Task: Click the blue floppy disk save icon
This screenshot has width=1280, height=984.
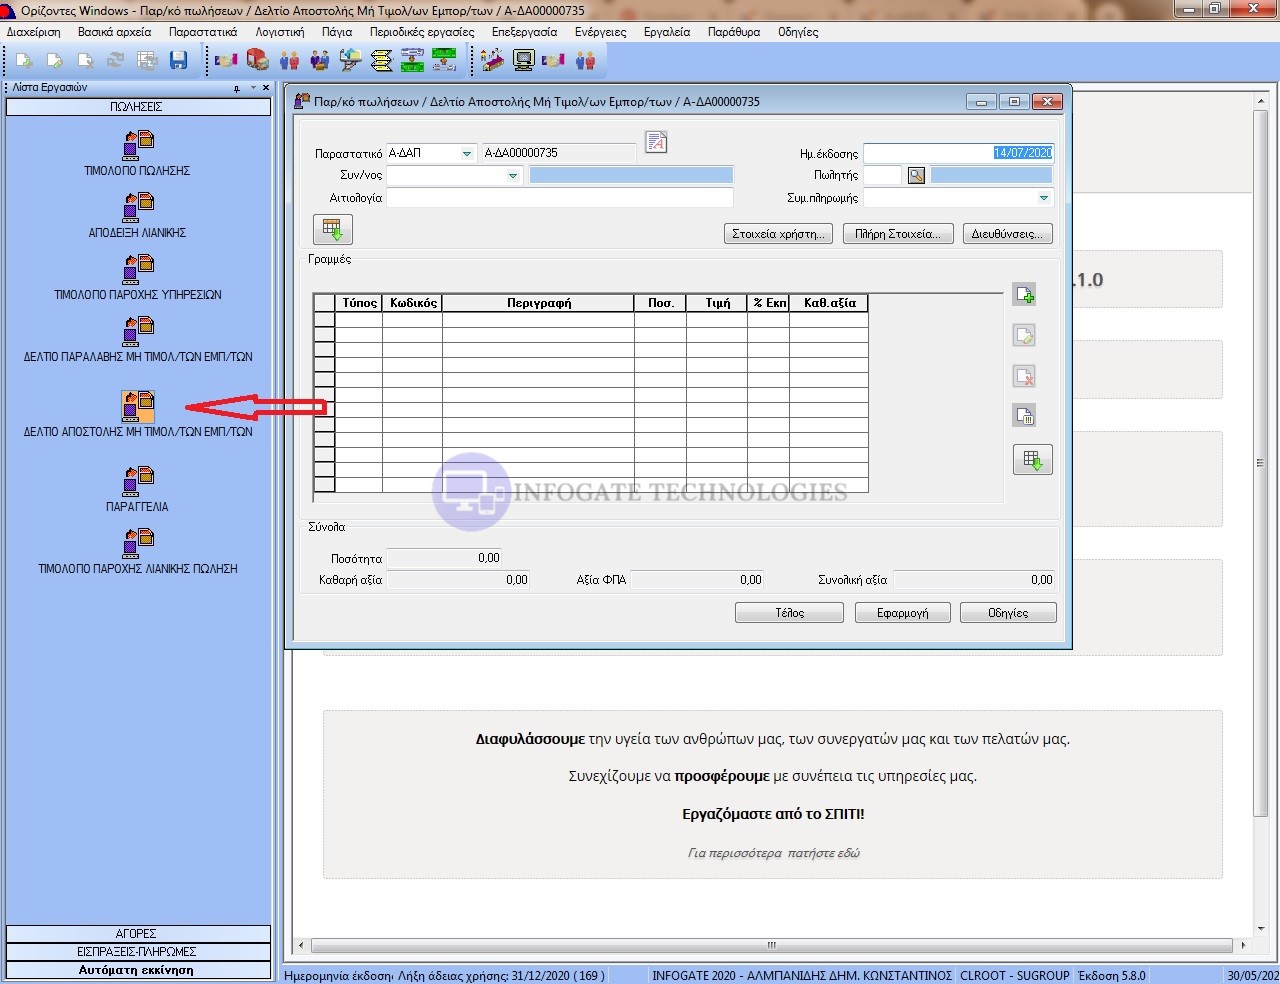Action: [x=178, y=61]
